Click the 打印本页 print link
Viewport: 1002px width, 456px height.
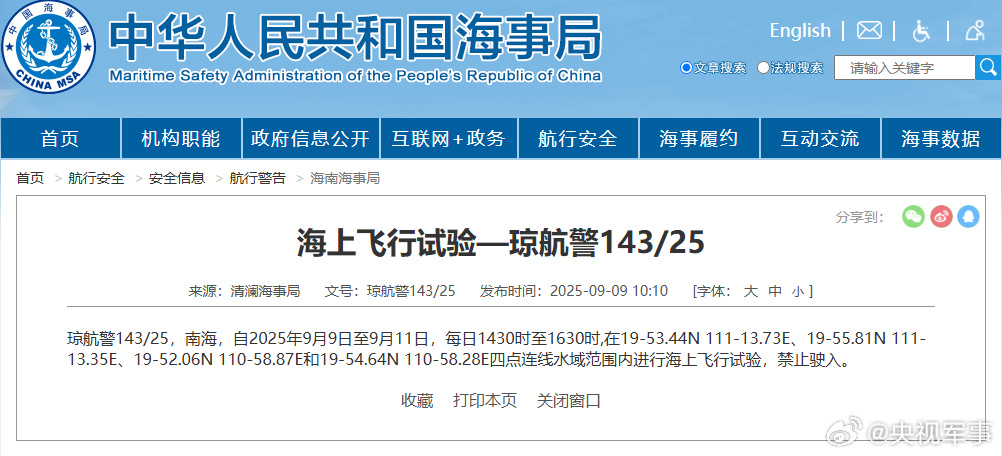pyautogui.click(x=485, y=400)
